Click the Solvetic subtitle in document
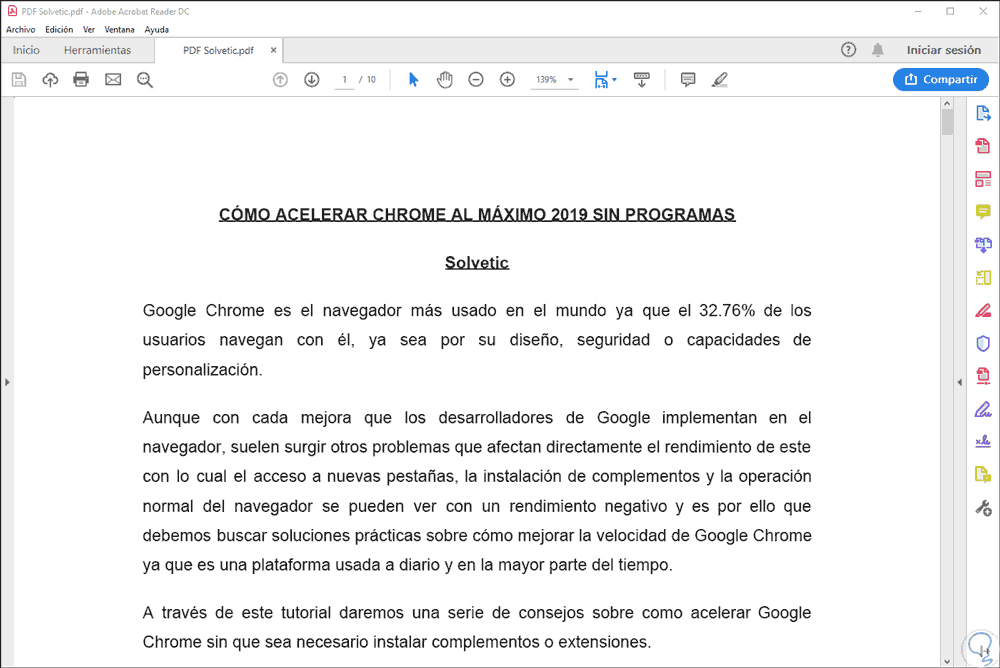Image resolution: width=1000 pixels, height=668 pixels. 477,262
